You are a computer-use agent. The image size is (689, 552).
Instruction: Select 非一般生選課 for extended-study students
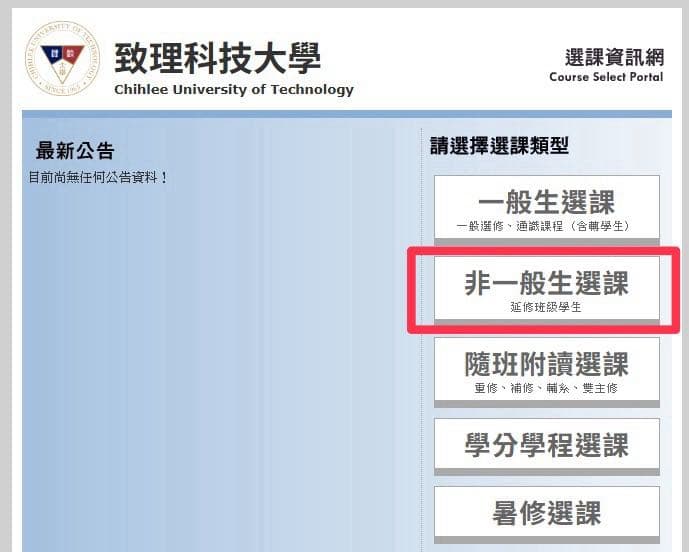pos(547,291)
